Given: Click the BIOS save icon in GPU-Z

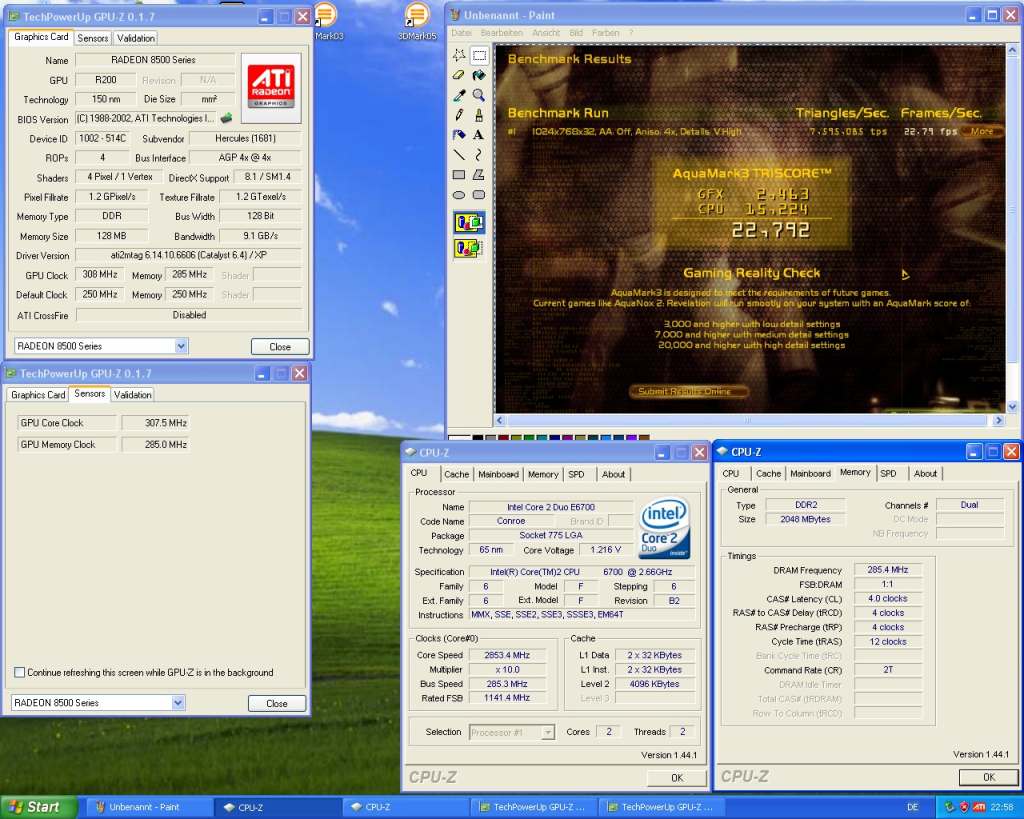Looking at the screenshot, I should pyautogui.click(x=227, y=118).
